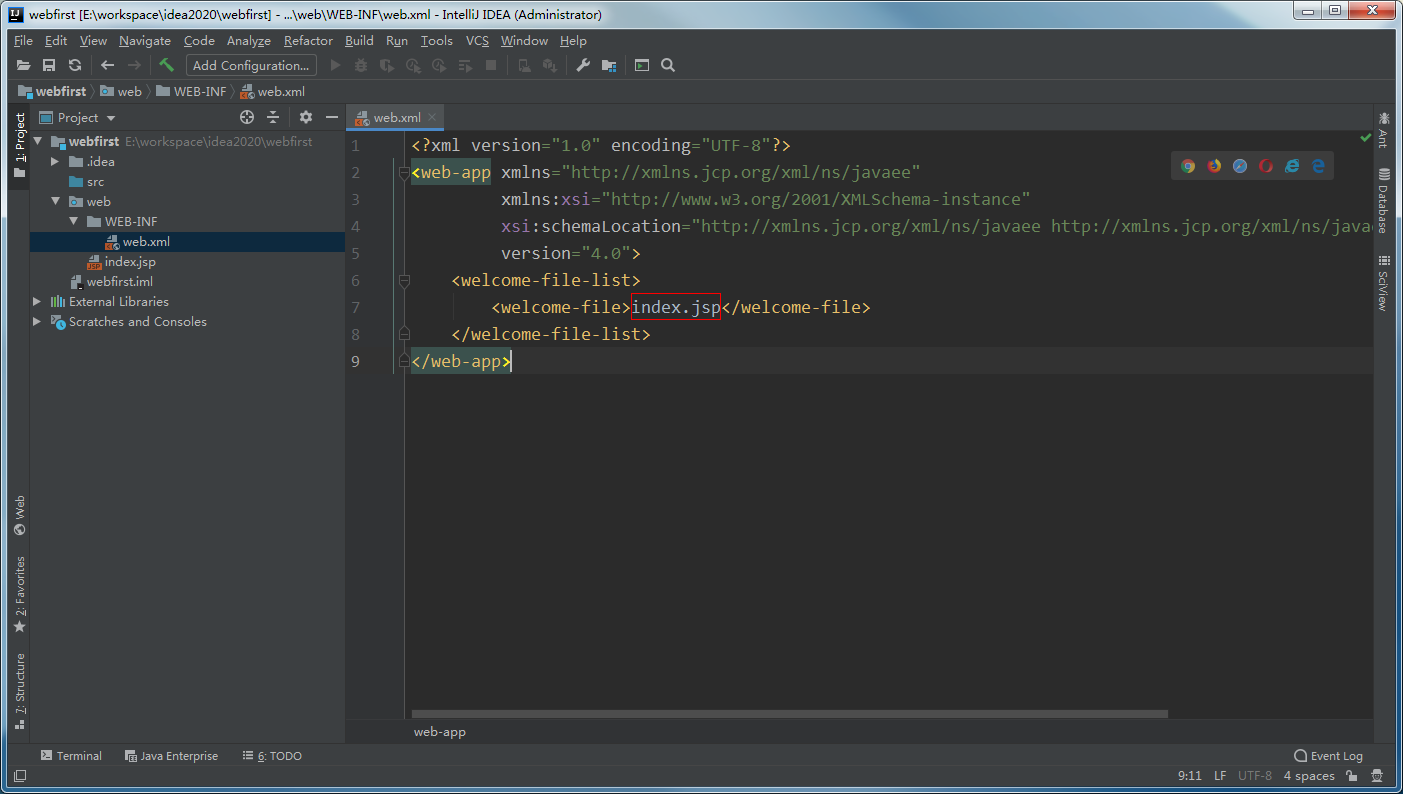
Task: Open Project panel gear options
Action: click(x=306, y=117)
